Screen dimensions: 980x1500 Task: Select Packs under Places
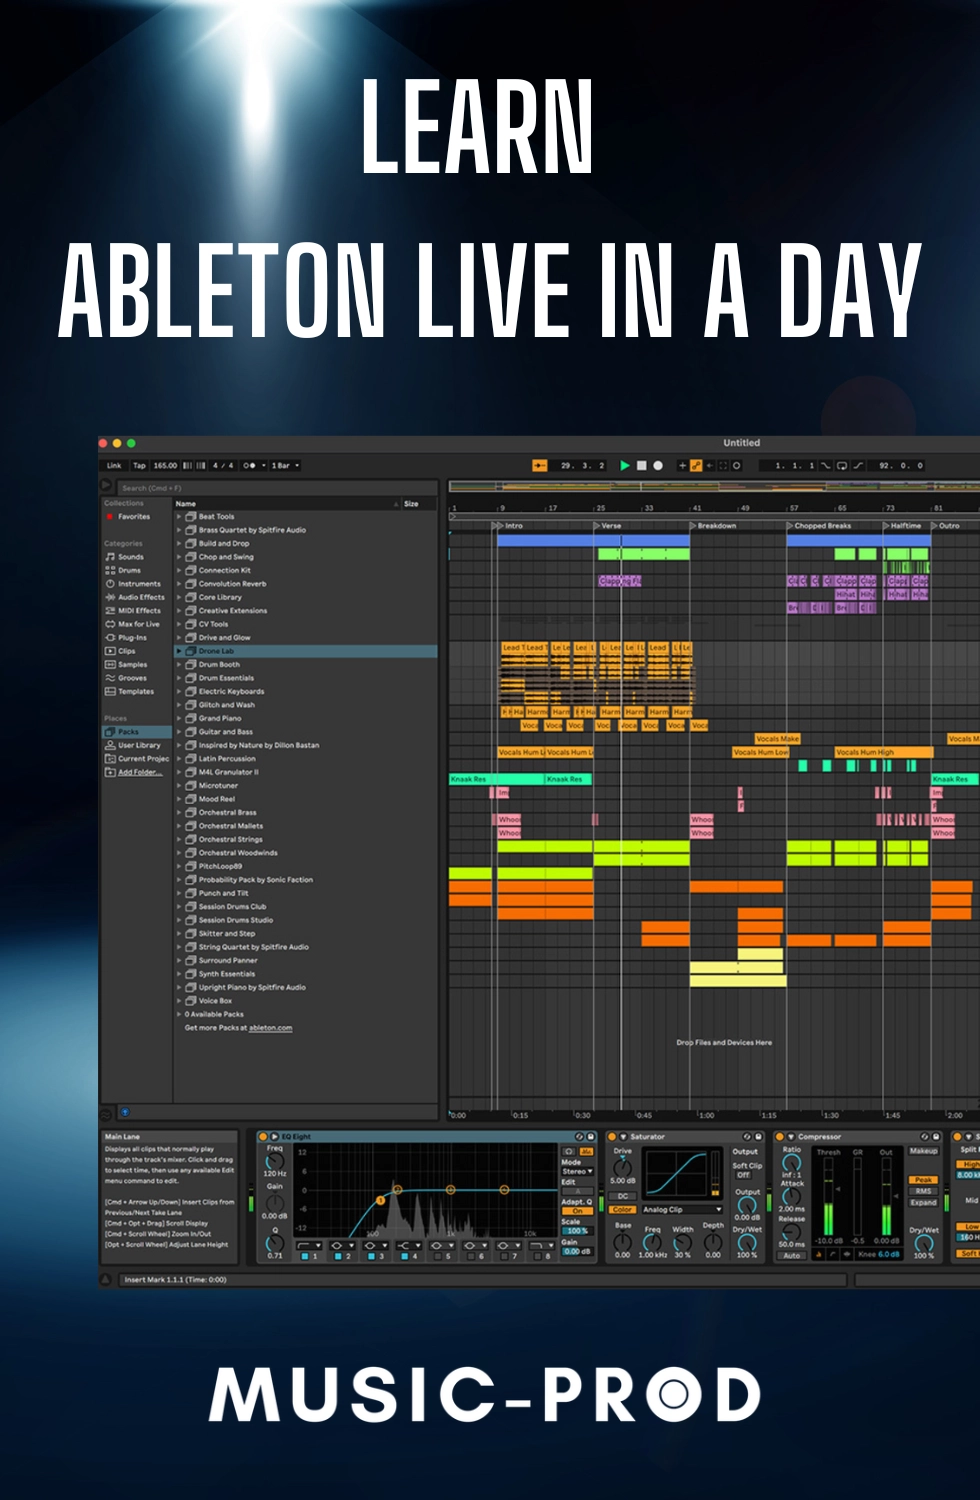pyautogui.click(x=137, y=732)
